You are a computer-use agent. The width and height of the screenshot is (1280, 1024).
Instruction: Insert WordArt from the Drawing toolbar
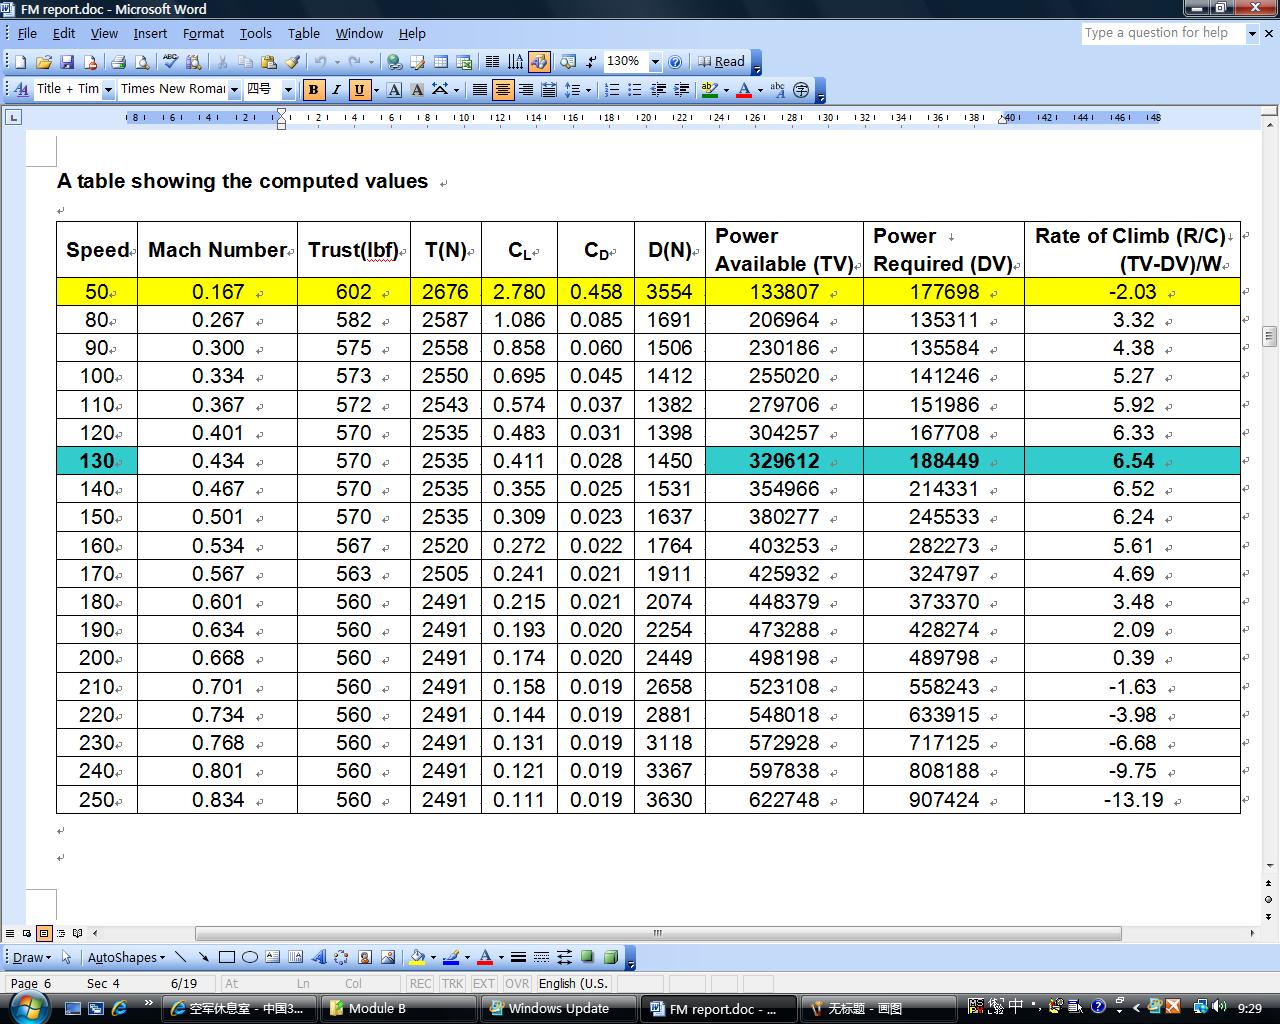319,957
